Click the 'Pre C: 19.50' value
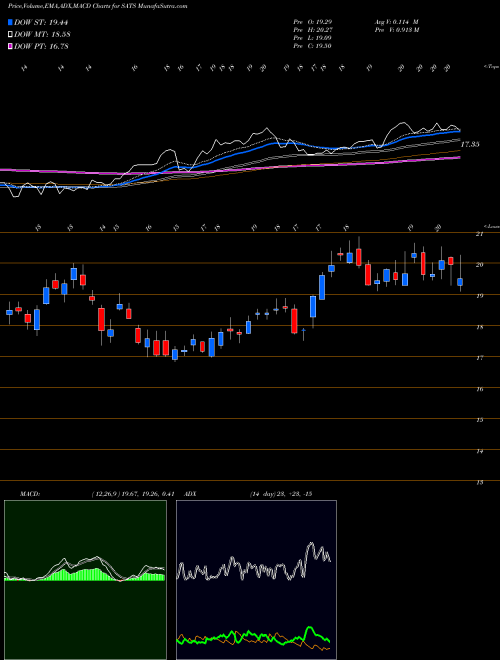500x660 pixels. [x=313, y=46]
